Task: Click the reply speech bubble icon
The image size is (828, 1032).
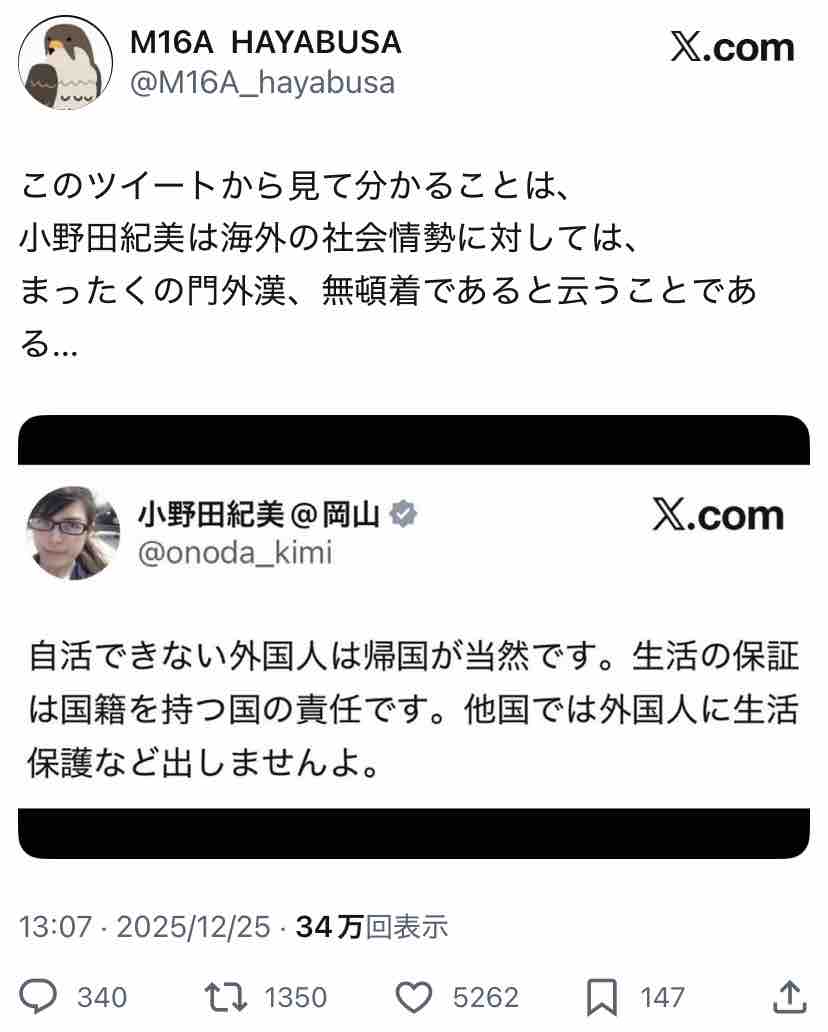Action: (38, 996)
